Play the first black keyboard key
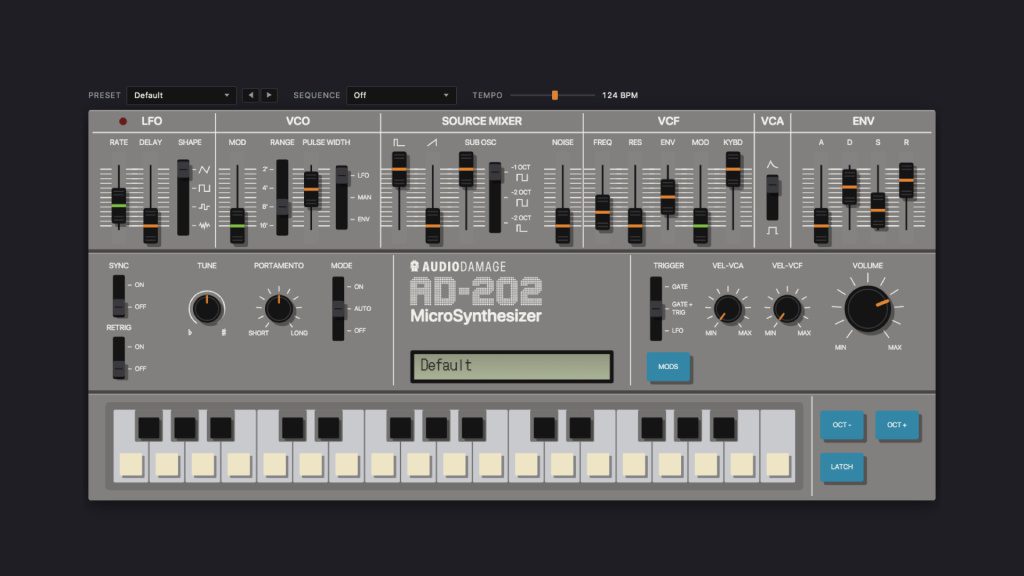1024x576 pixels. click(x=148, y=428)
